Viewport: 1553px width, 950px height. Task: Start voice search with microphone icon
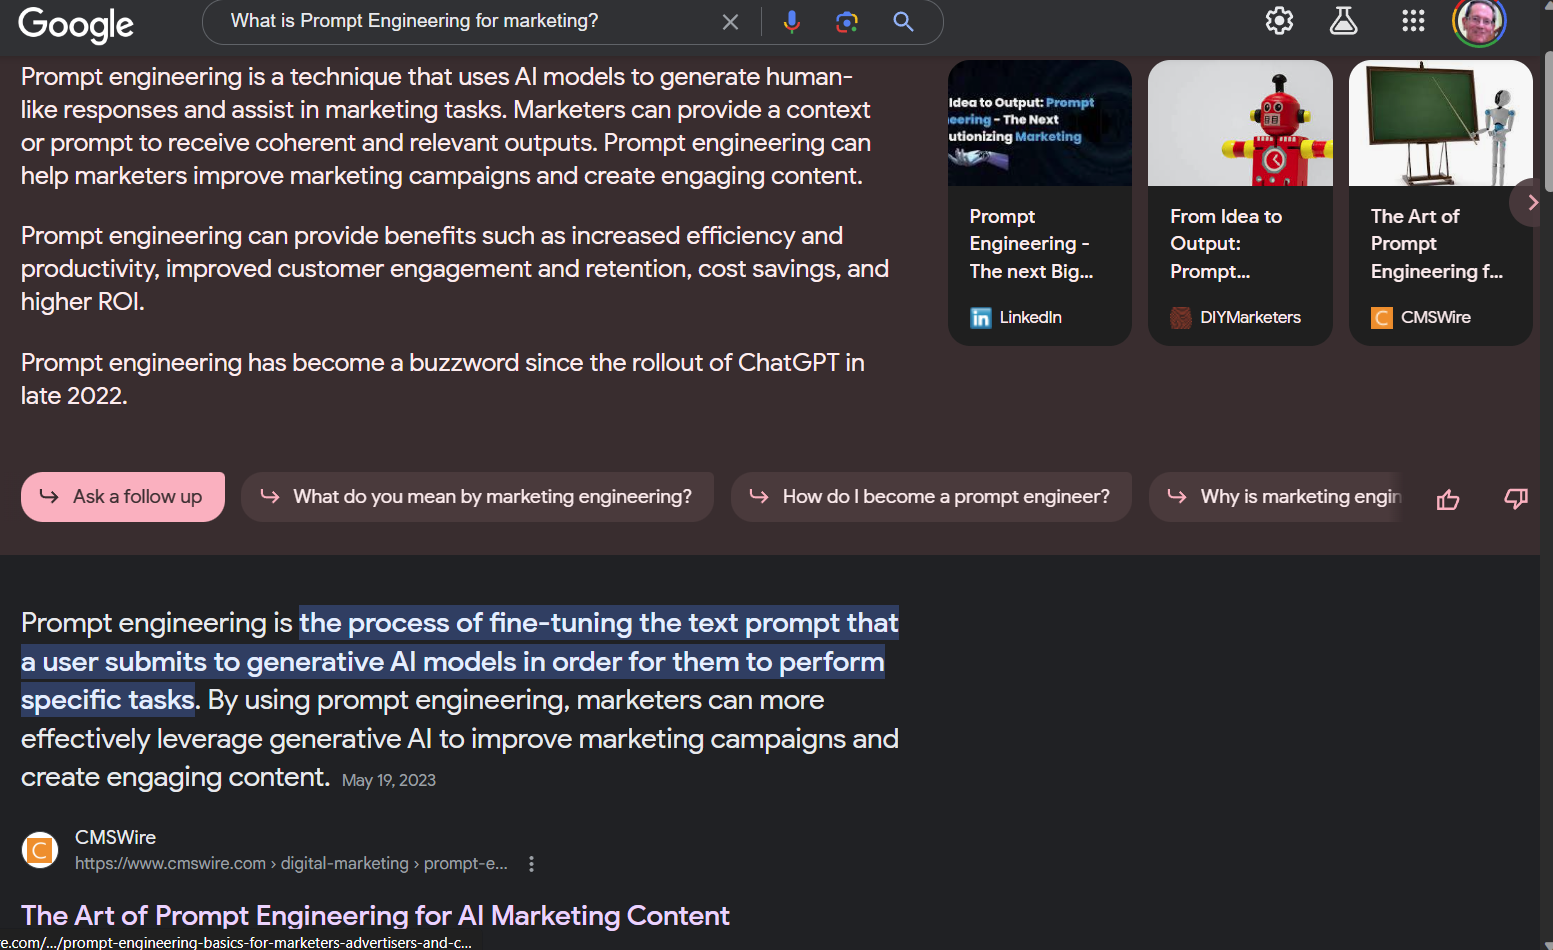792,22
